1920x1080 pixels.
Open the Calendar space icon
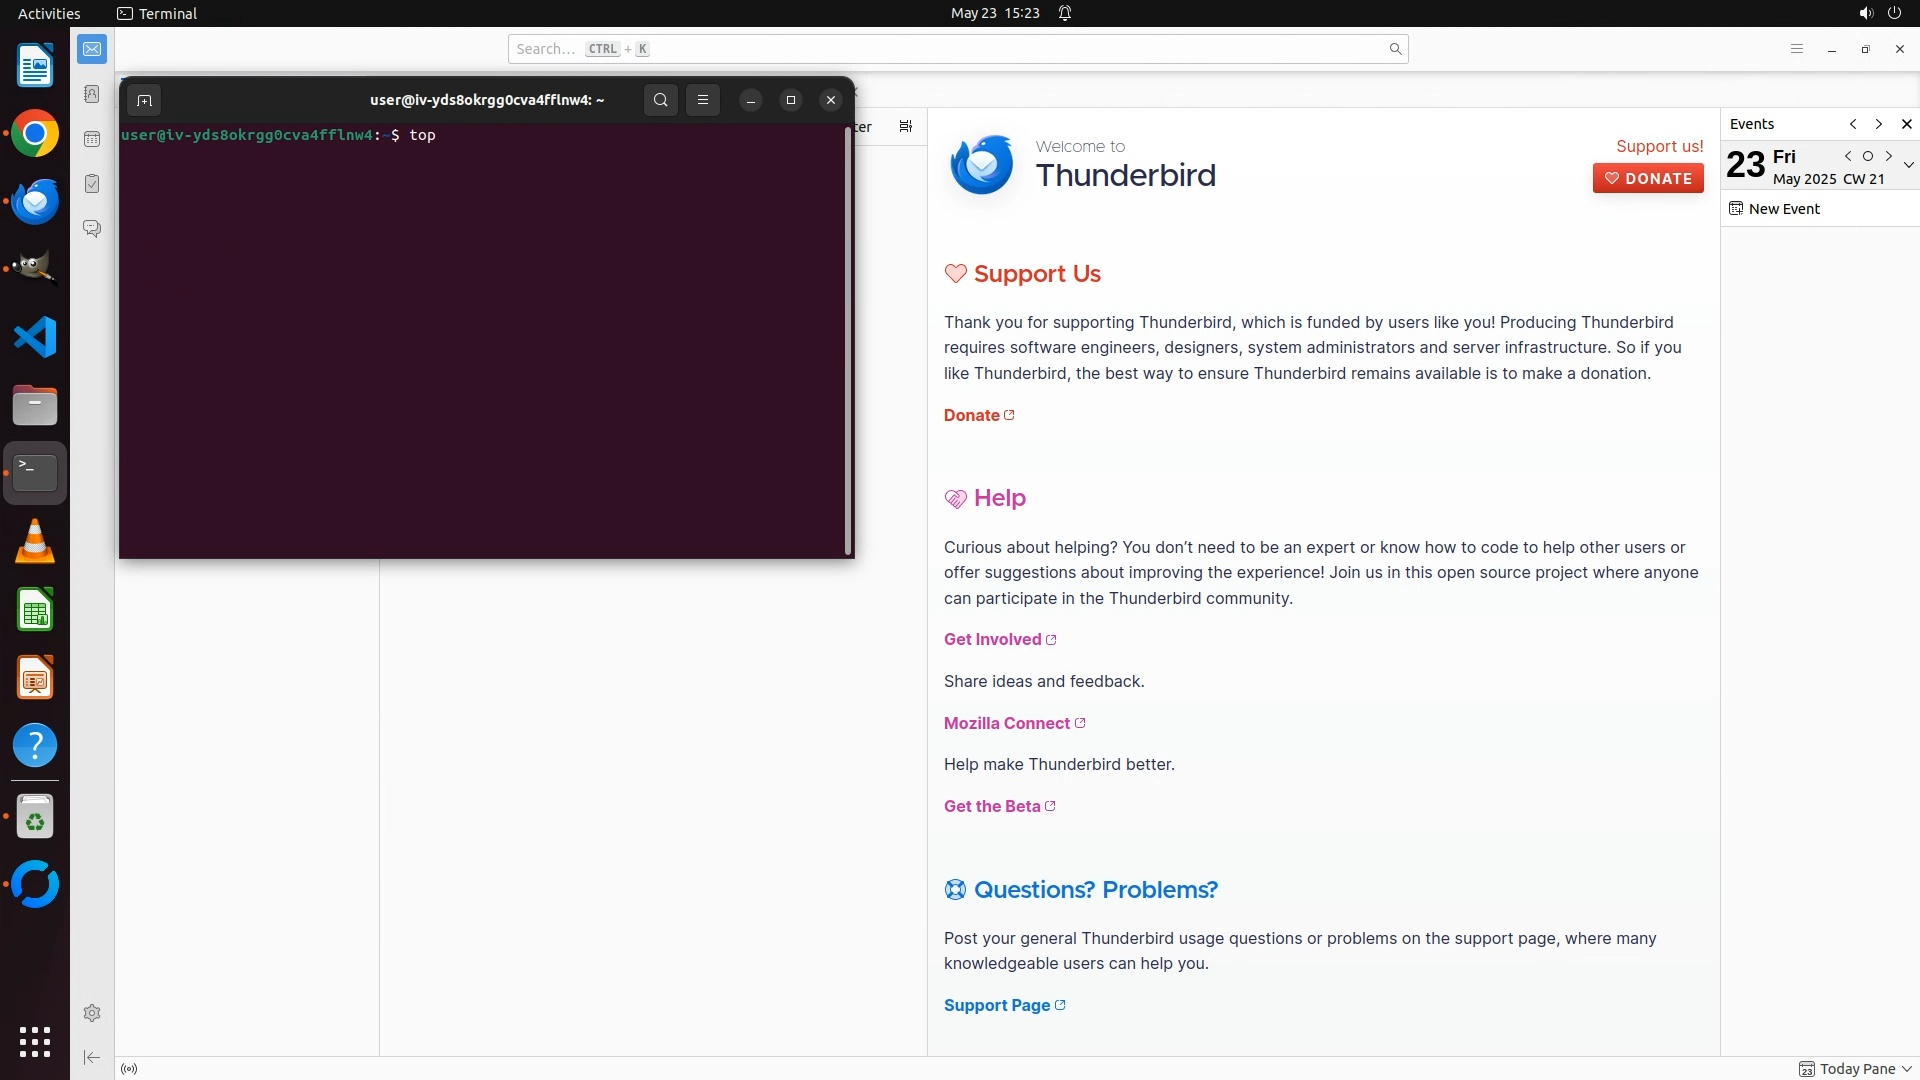(92, 139)
